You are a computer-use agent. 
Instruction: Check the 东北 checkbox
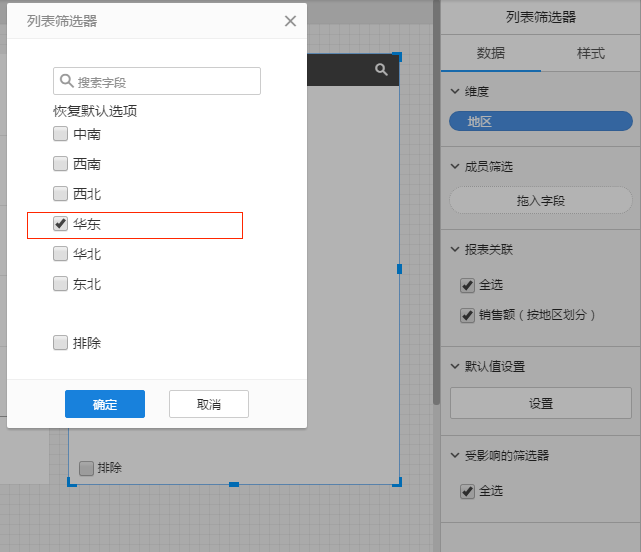tap(61, 283)
